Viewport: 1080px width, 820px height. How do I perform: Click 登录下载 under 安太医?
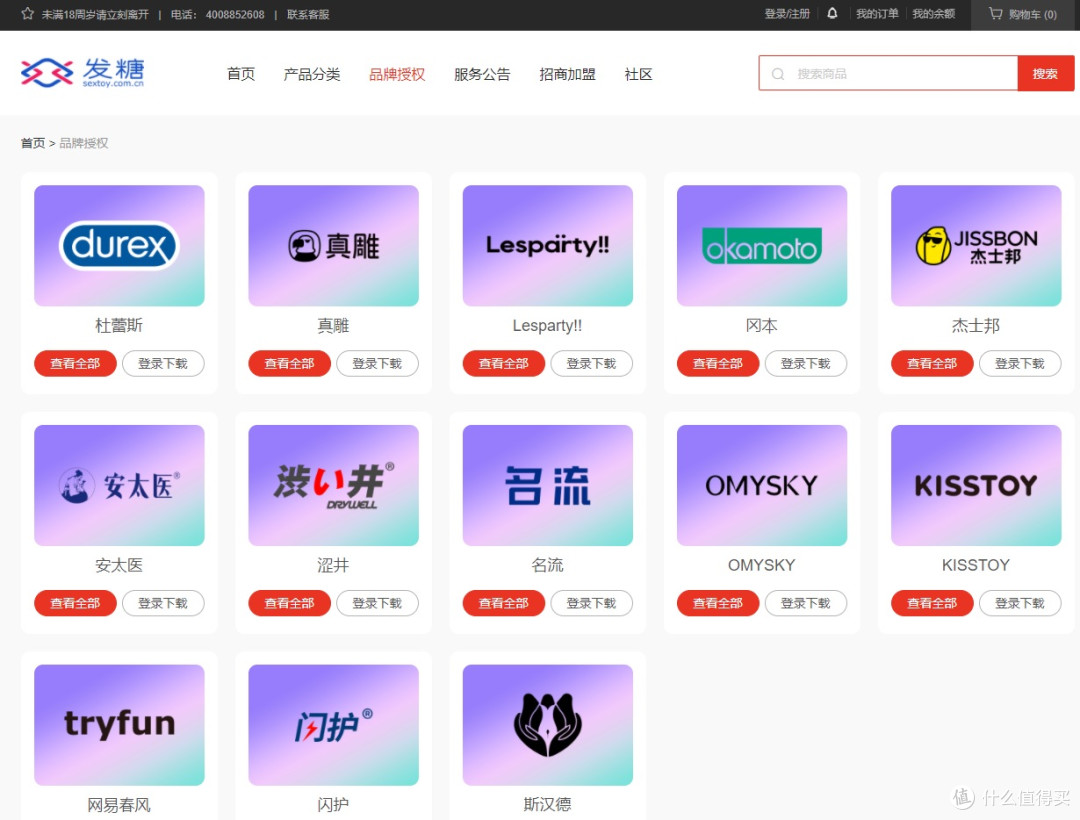[163, 603]
